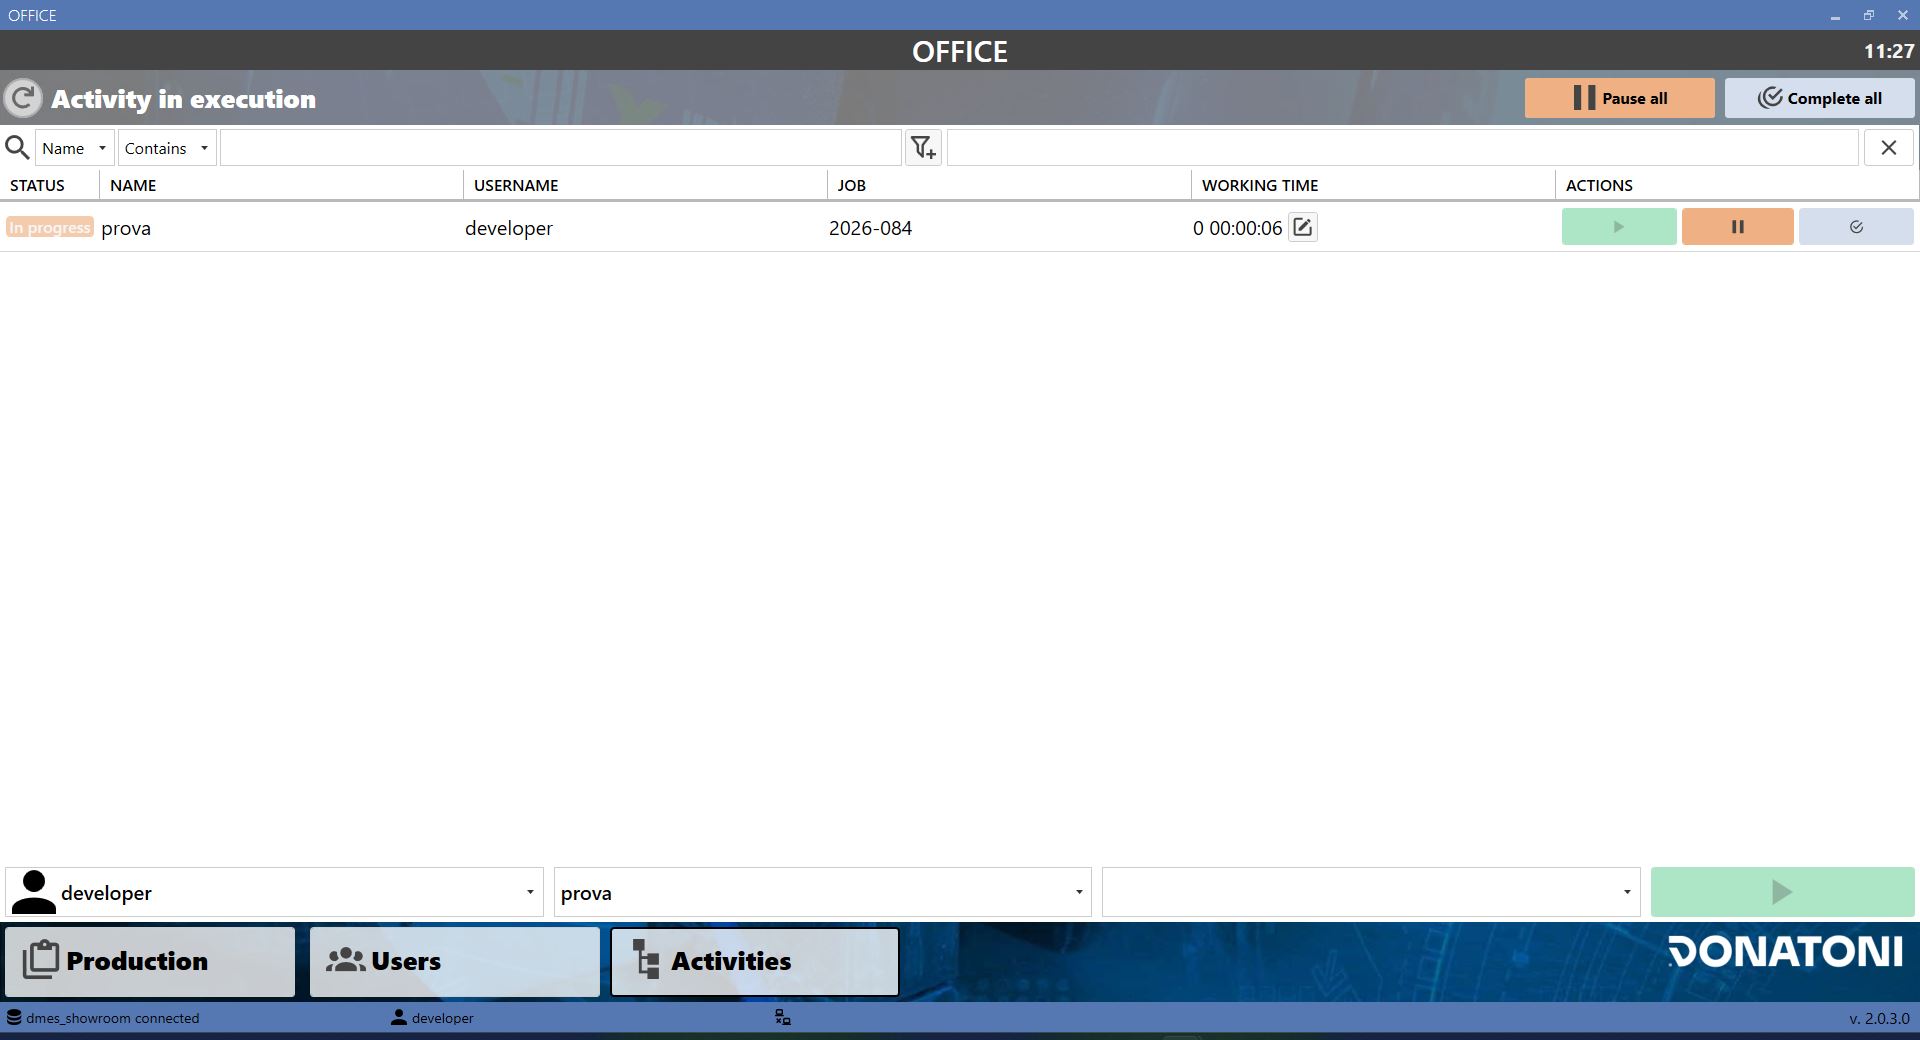Click the 11:27 clock display
Image resolution: width=1920 pixels, height=1040 pixels.
point(1888,51)
